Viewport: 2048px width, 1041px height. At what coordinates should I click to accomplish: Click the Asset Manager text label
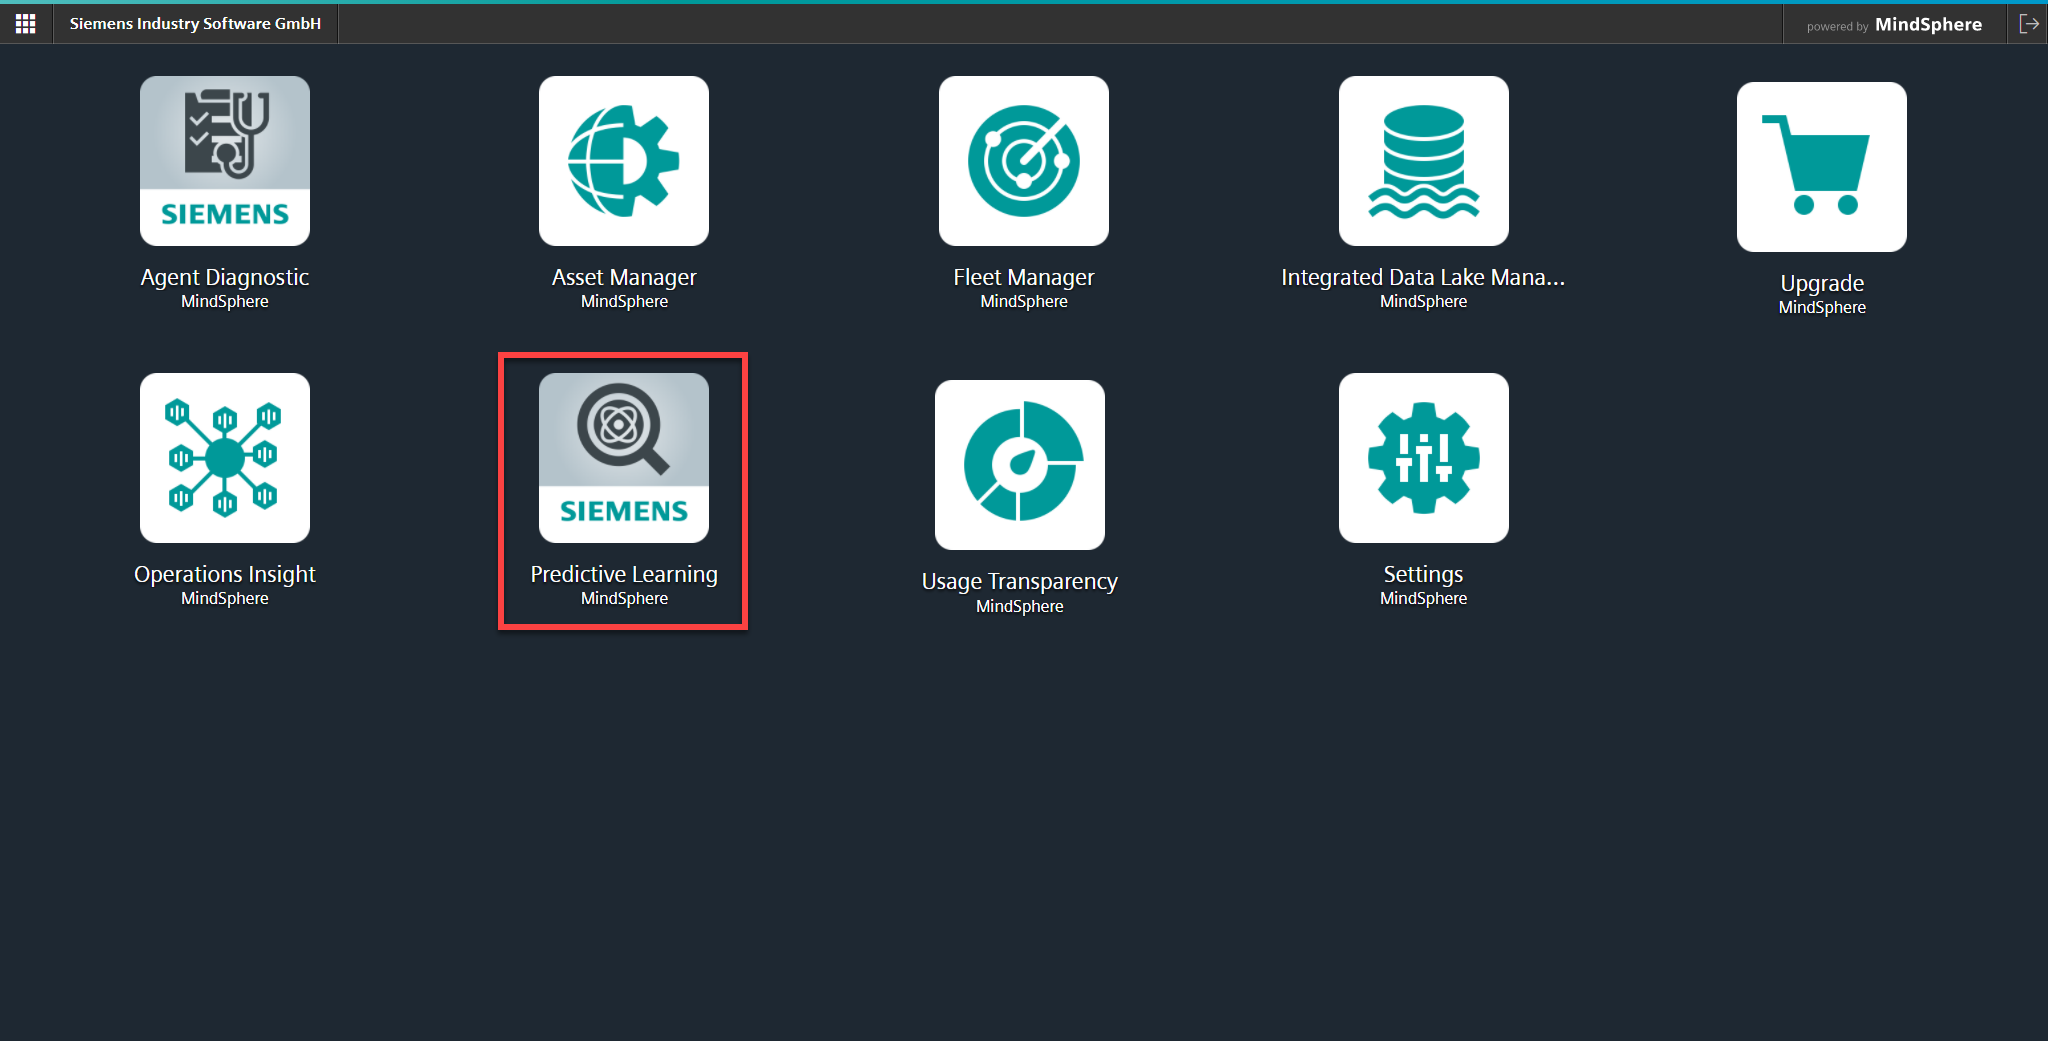[624, 277]
